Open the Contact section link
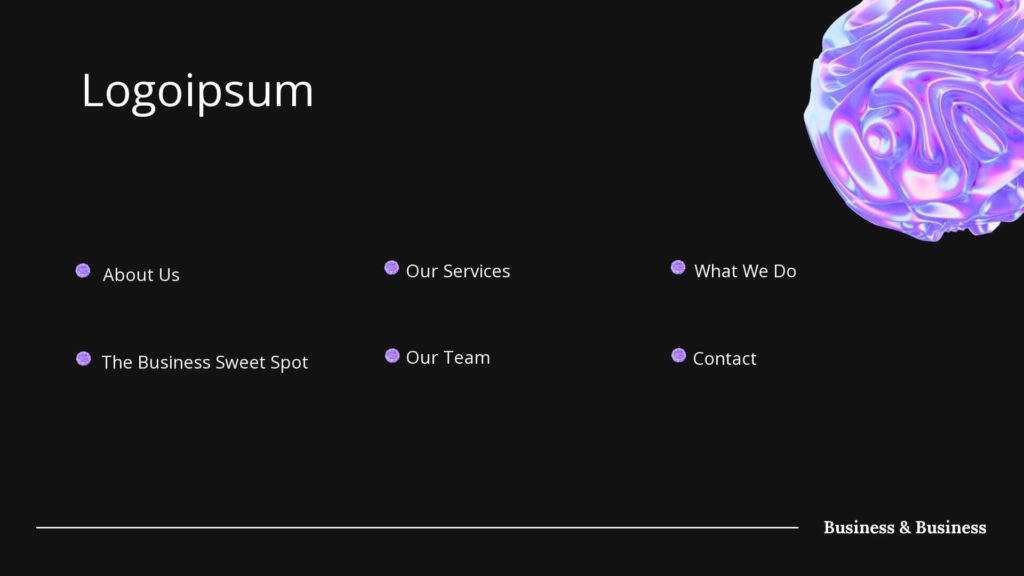 (x=724, y=359)
